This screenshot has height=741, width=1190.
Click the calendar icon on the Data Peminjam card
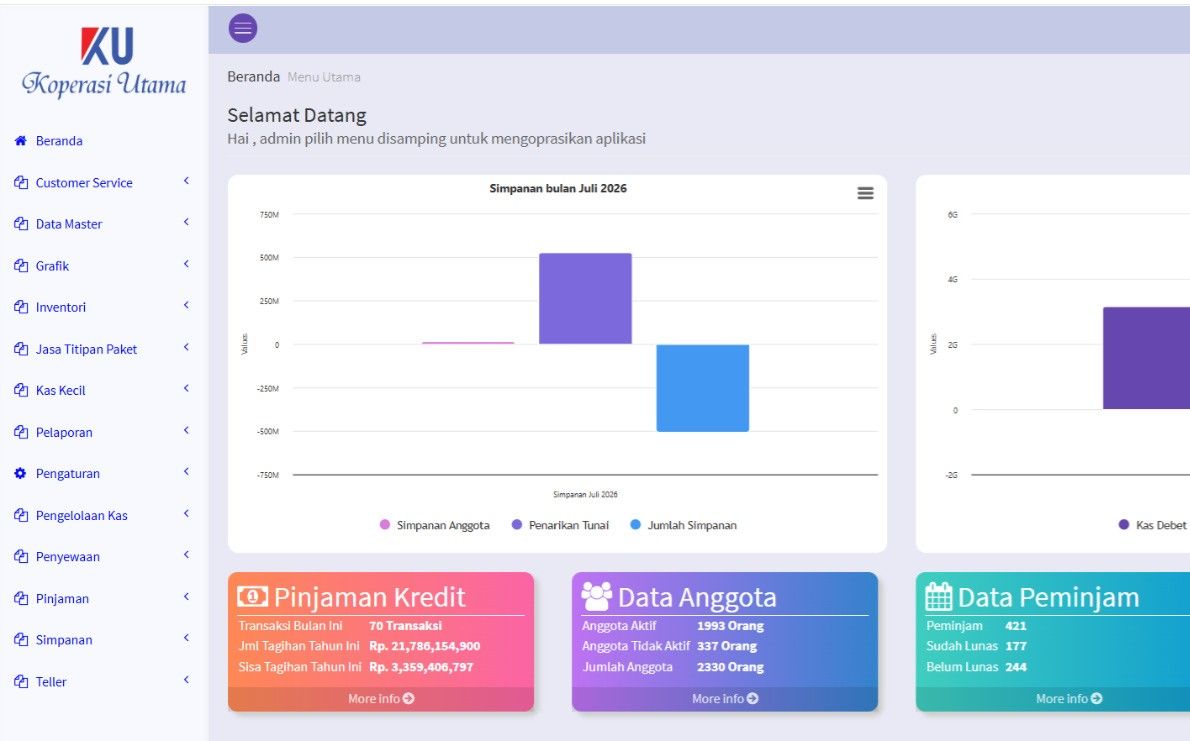click(939, 596)
